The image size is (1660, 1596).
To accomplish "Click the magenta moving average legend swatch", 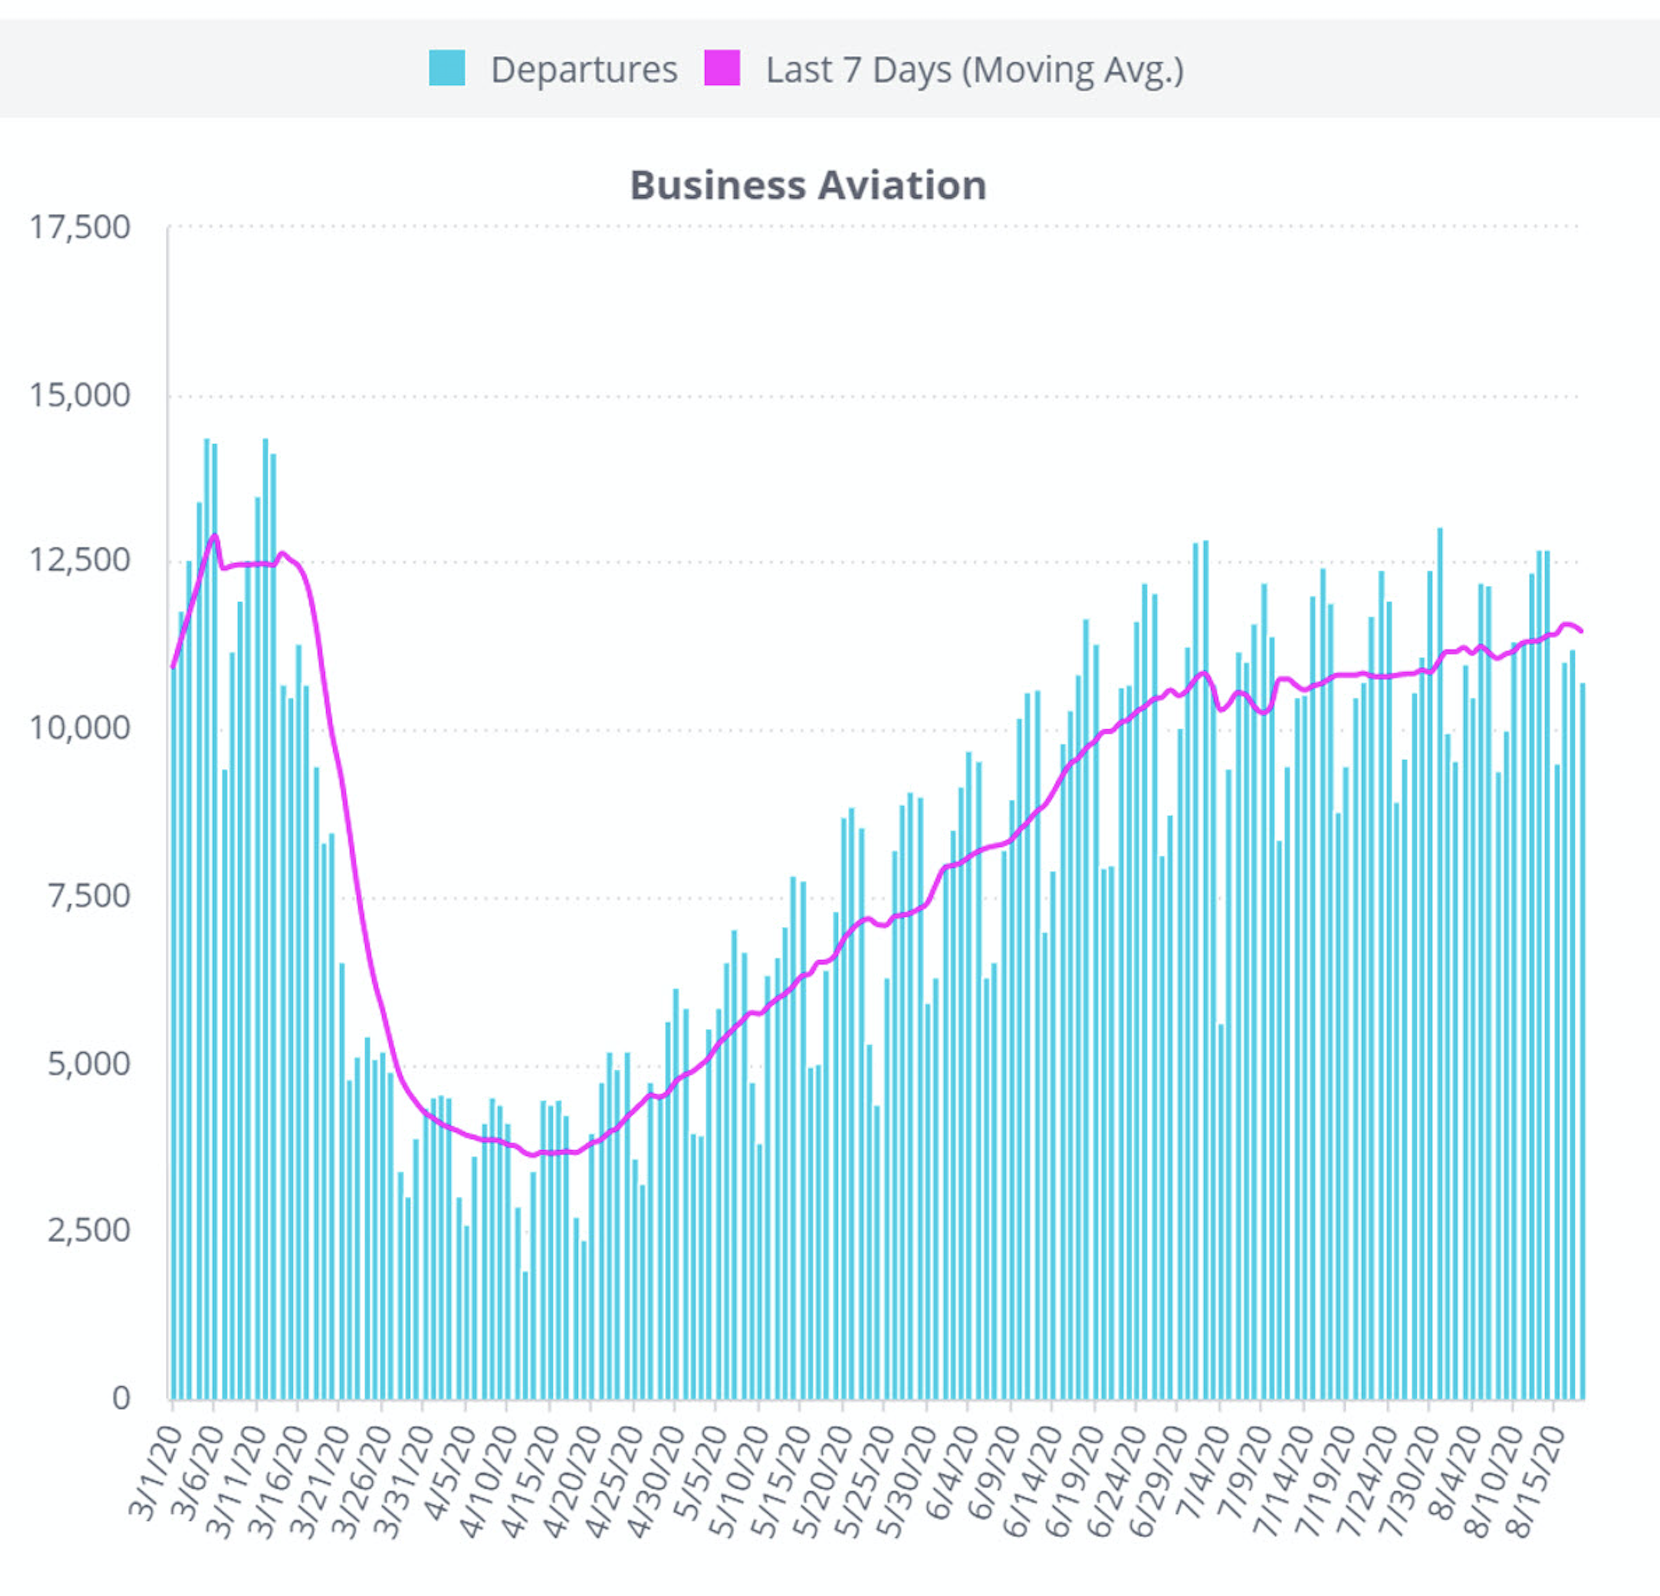I will click(722, 69).
